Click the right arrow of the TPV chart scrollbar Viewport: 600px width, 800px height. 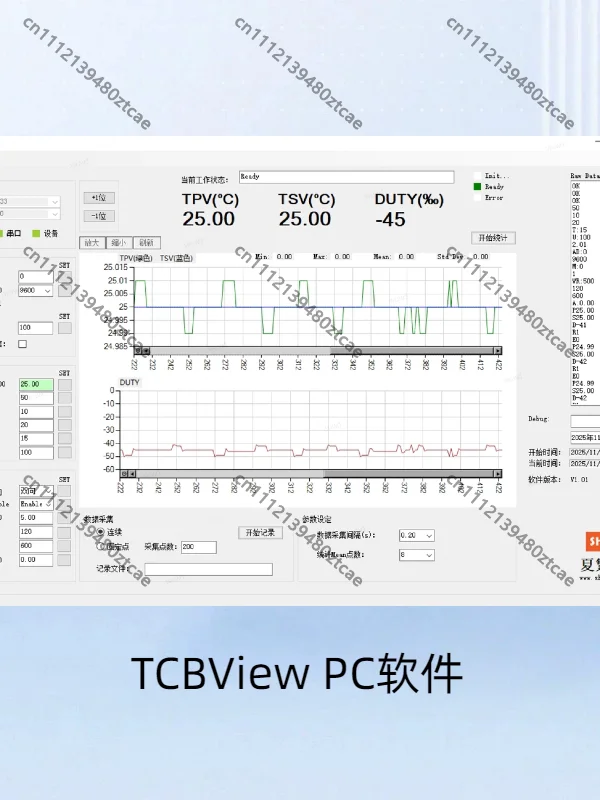(497, 351)
